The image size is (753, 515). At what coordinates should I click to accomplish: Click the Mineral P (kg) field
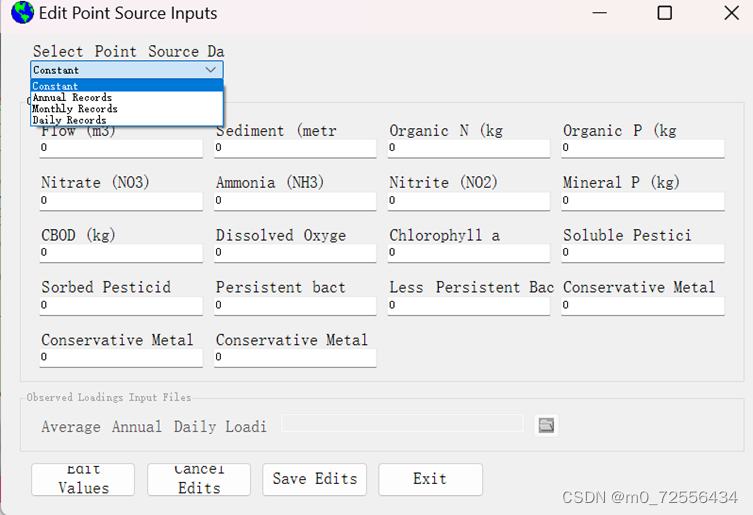click(x=643, y=201)
